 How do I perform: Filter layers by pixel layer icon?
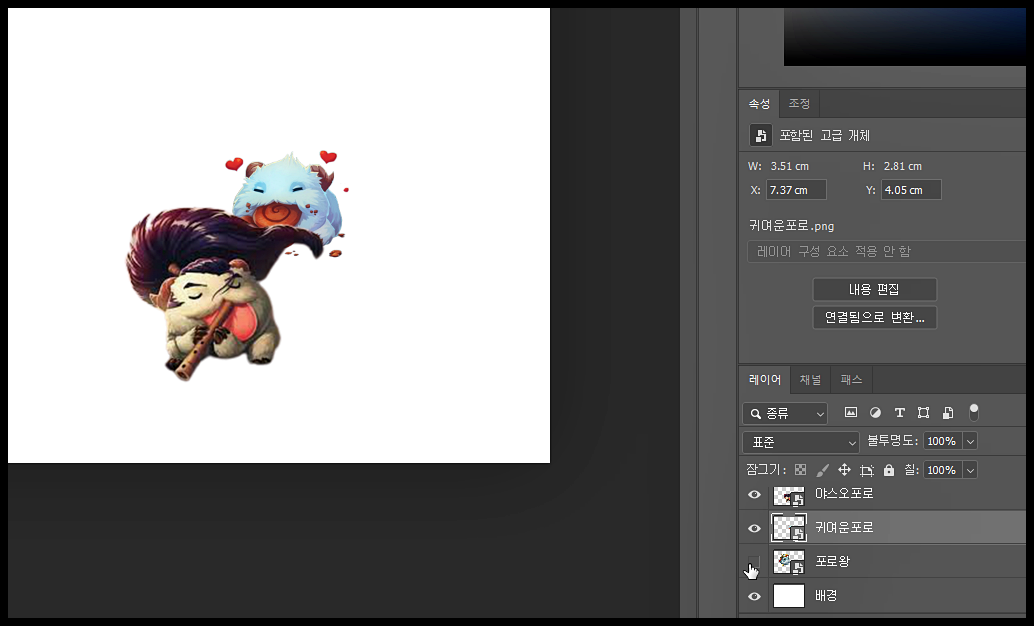[851, 413]
